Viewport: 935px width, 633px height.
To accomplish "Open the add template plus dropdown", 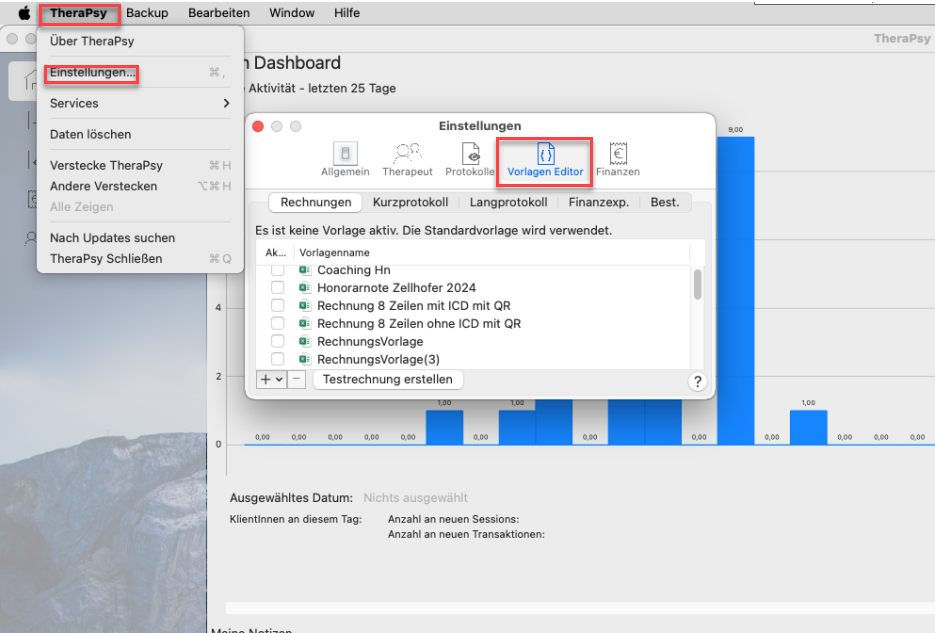I will 271,379.
